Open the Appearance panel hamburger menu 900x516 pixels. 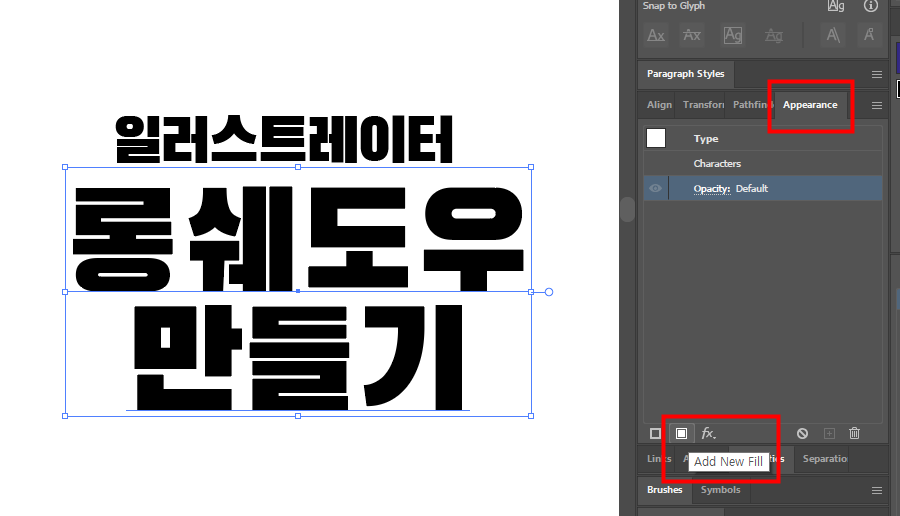[876, 105]
